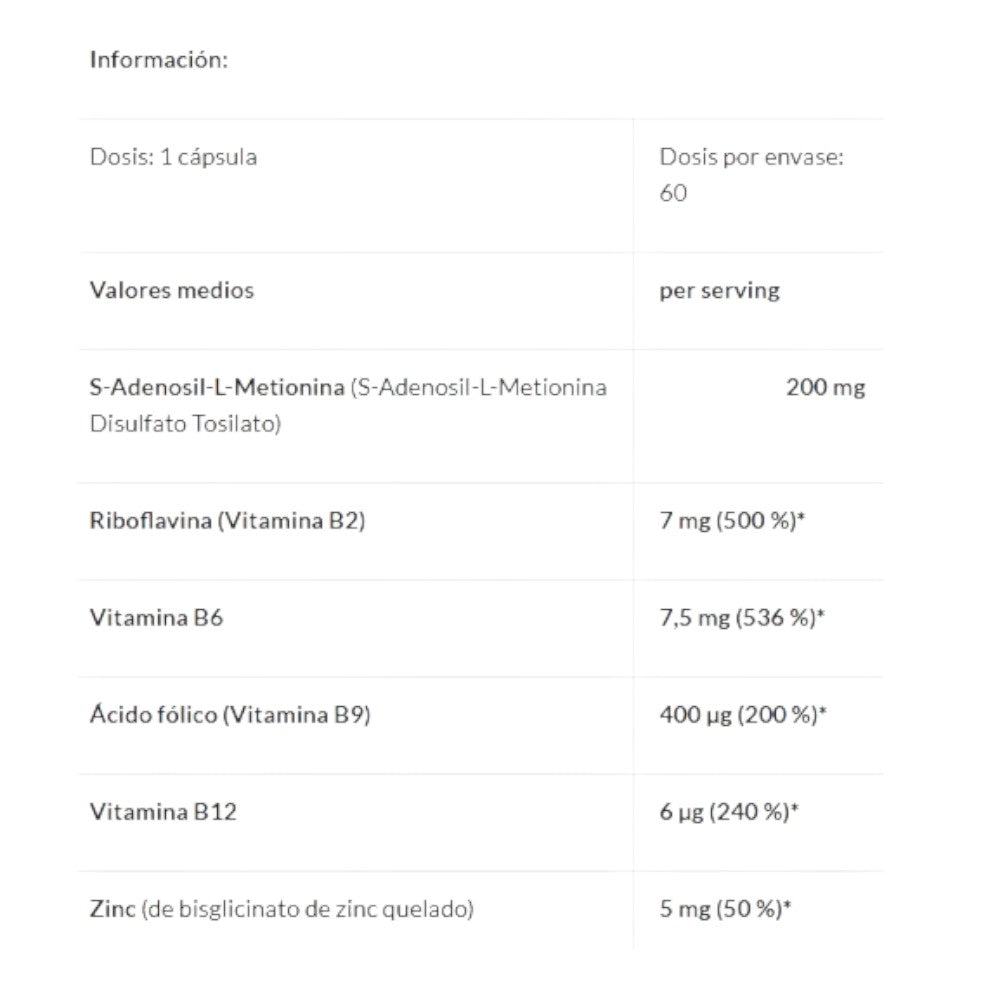Click the 'per serving' column header
The height and width of the screenshot is (1000, 1000).
click(x=719, y=291)
